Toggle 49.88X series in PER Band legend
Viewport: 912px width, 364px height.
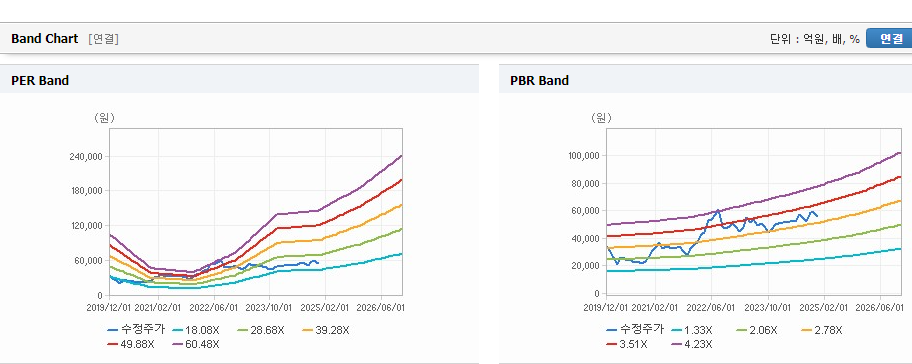coord(131,344)
